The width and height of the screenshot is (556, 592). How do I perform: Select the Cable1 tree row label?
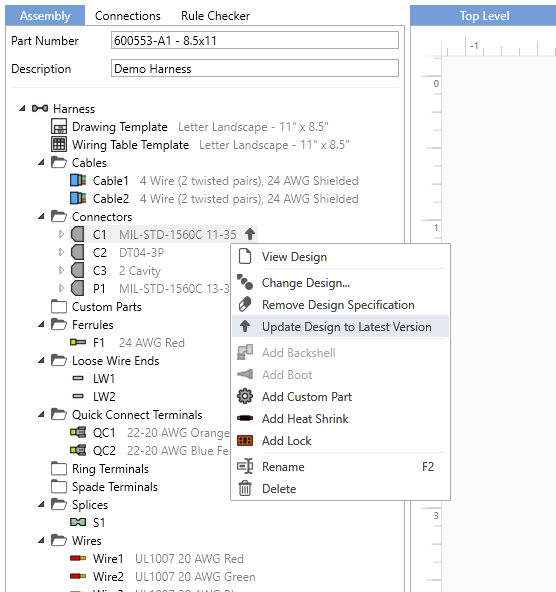(111, 180)
